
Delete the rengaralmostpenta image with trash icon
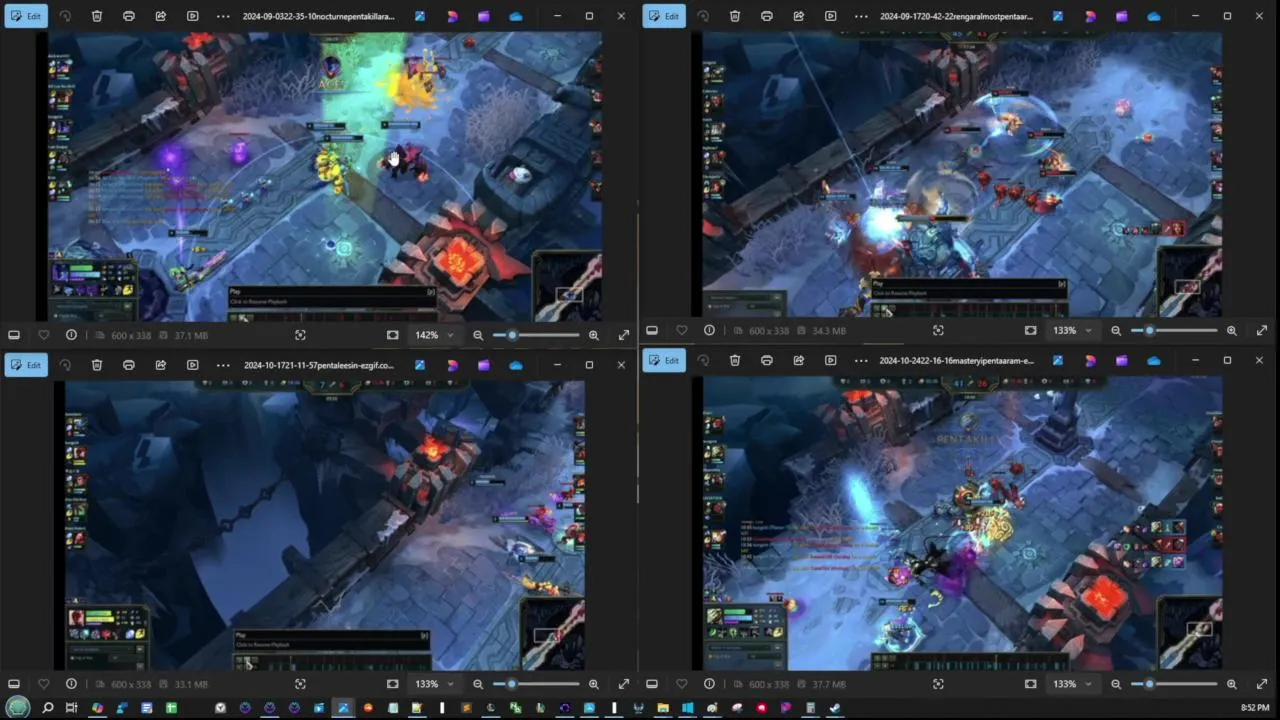pyautogui.click(x=734, y=16)
